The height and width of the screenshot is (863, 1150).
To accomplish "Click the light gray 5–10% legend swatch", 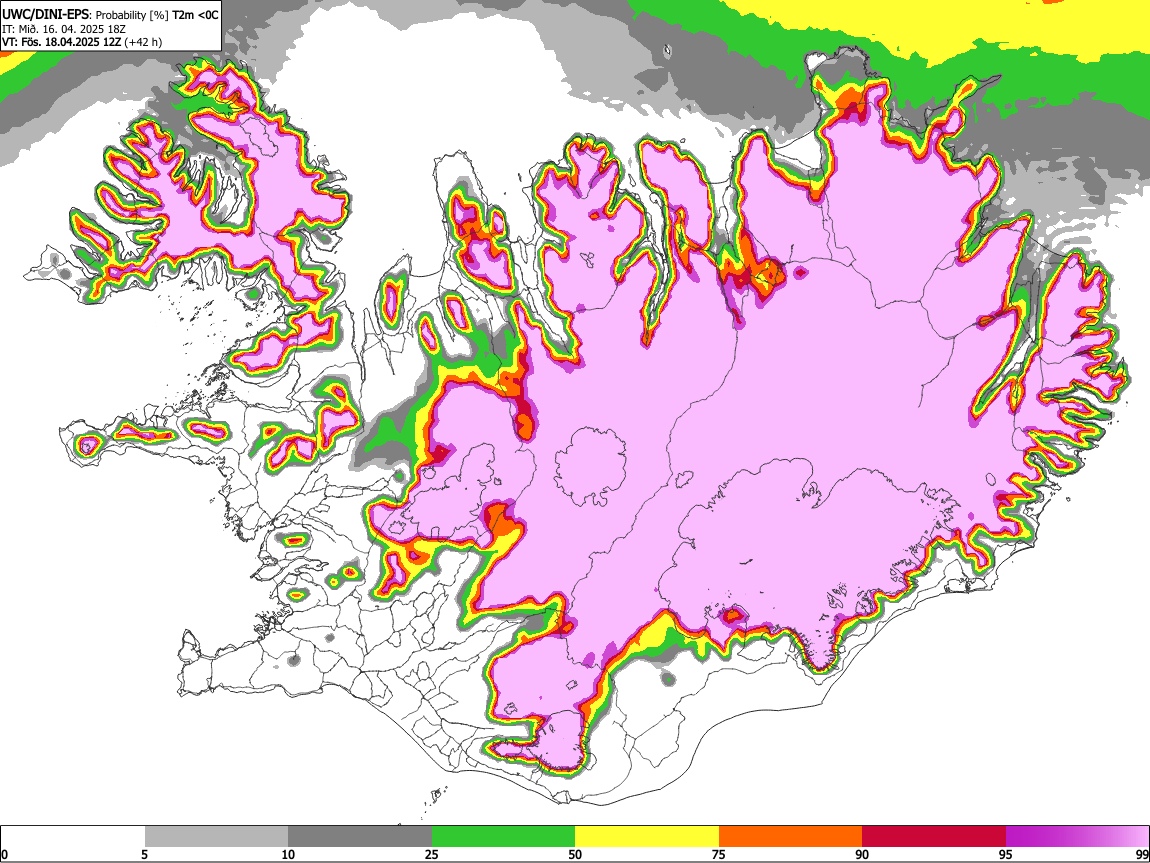I will click(216, 837).
